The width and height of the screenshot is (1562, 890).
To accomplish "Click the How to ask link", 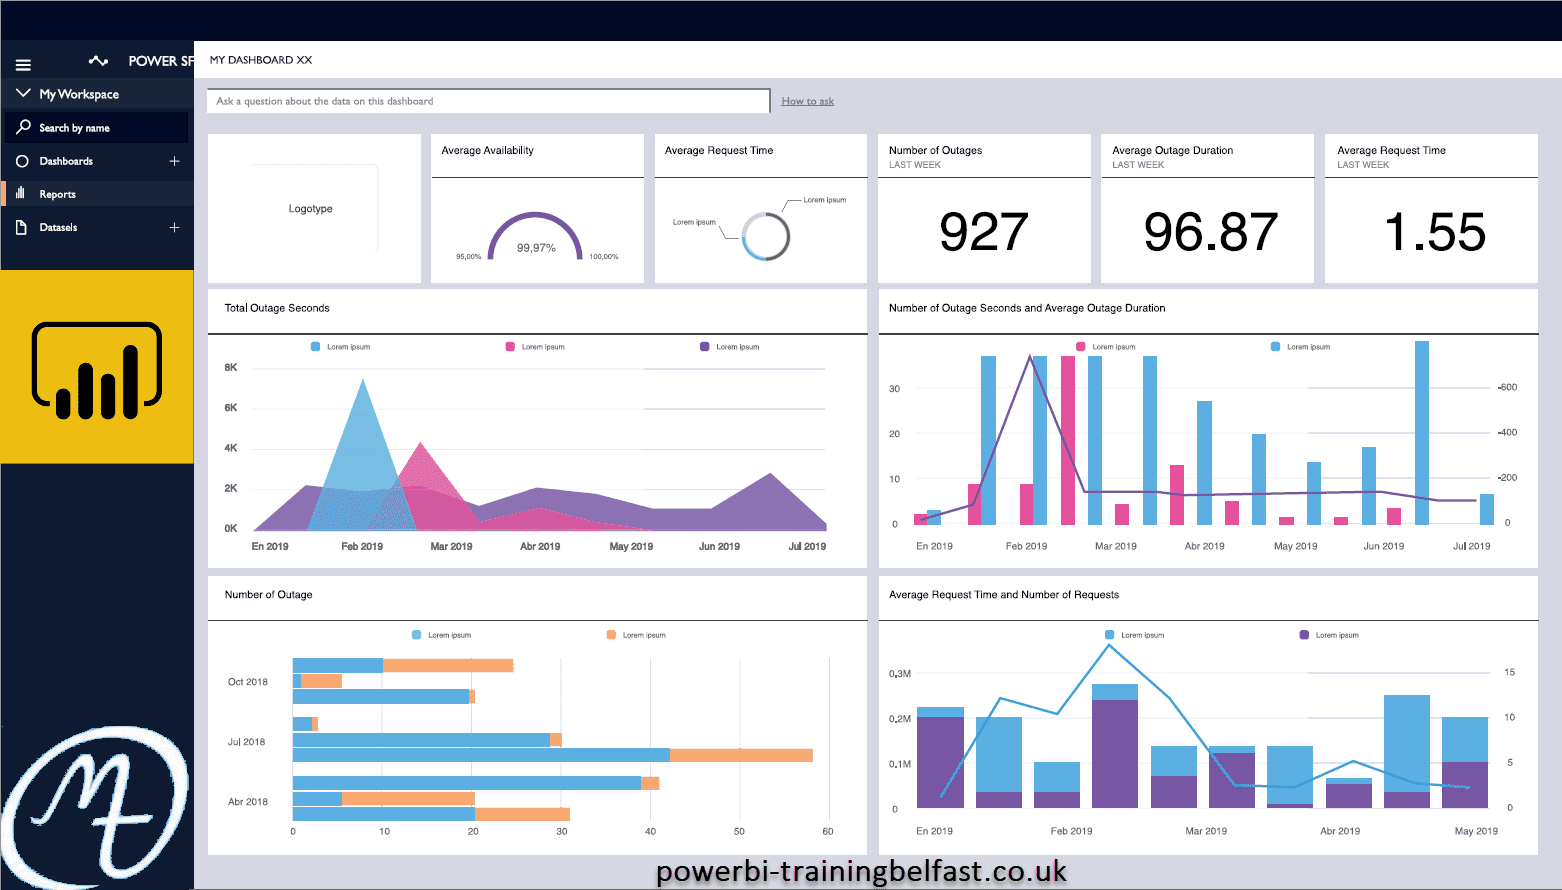I will click(807, 101).
